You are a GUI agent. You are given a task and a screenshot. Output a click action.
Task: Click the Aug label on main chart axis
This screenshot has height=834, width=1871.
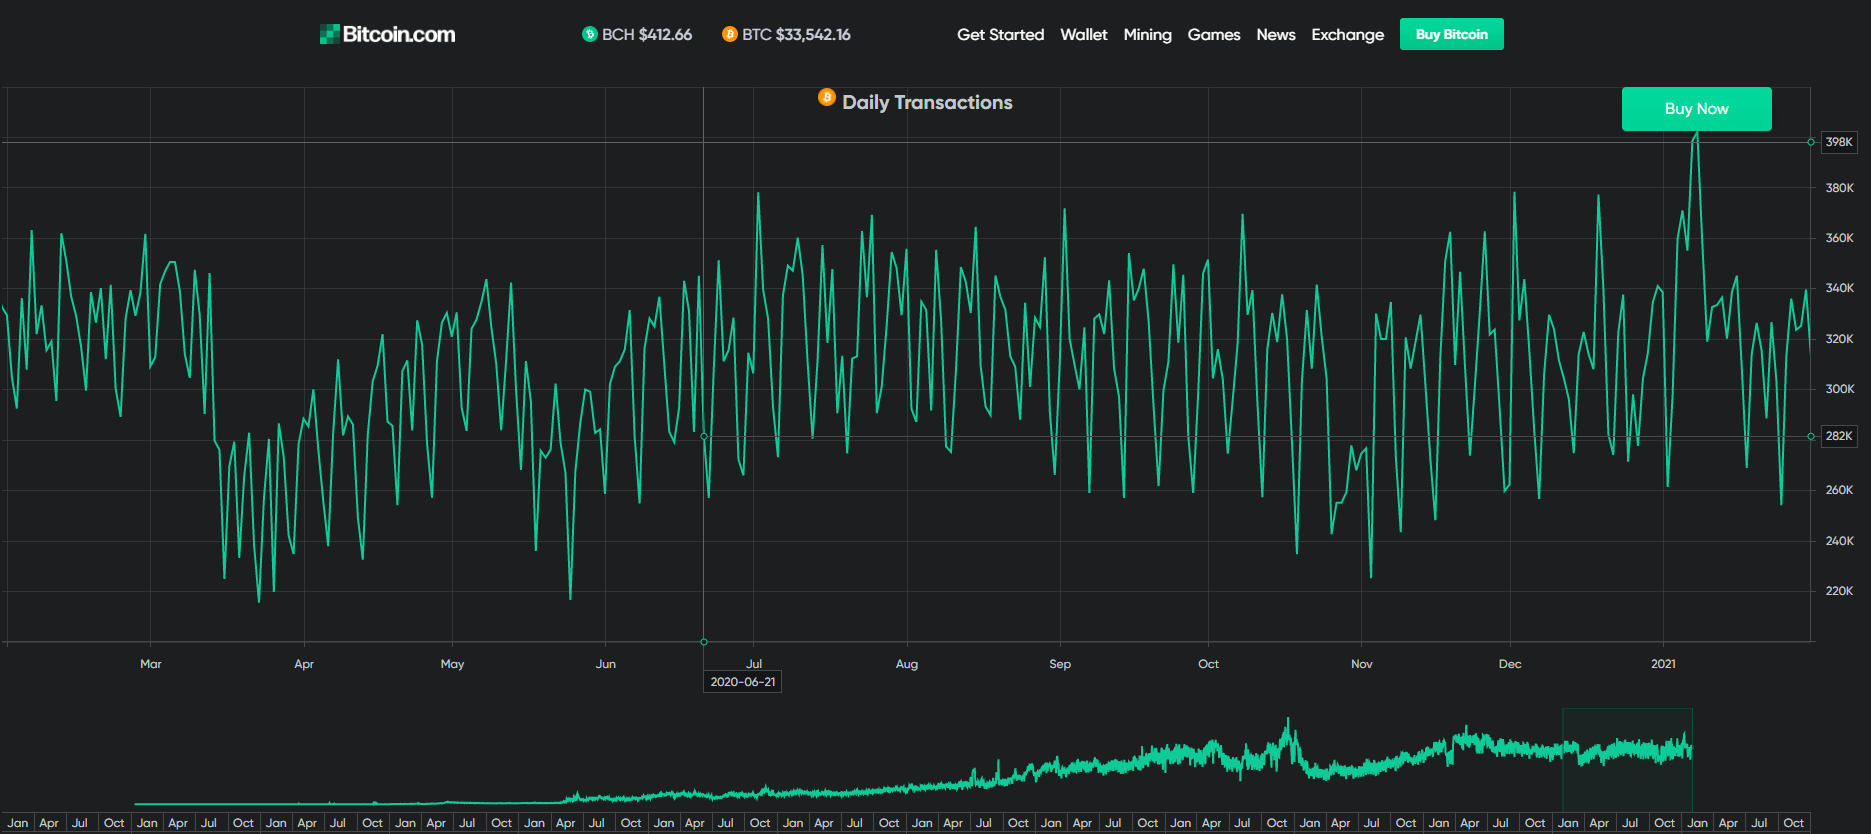click(907, 664)
